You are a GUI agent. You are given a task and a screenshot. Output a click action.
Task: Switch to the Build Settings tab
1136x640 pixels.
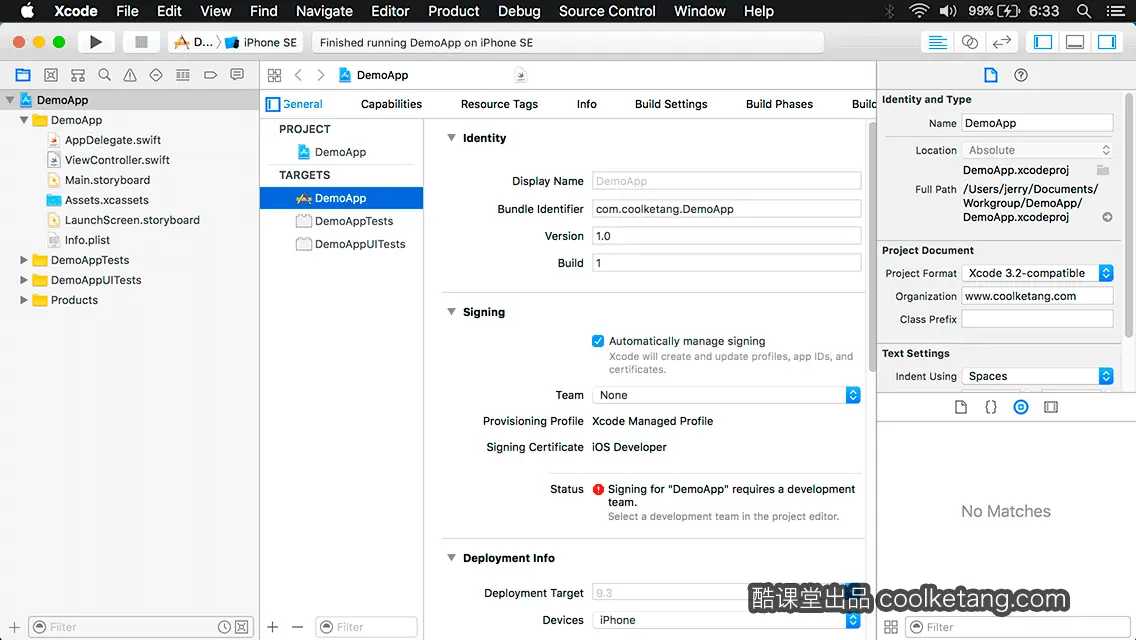(x=671, y=104)
